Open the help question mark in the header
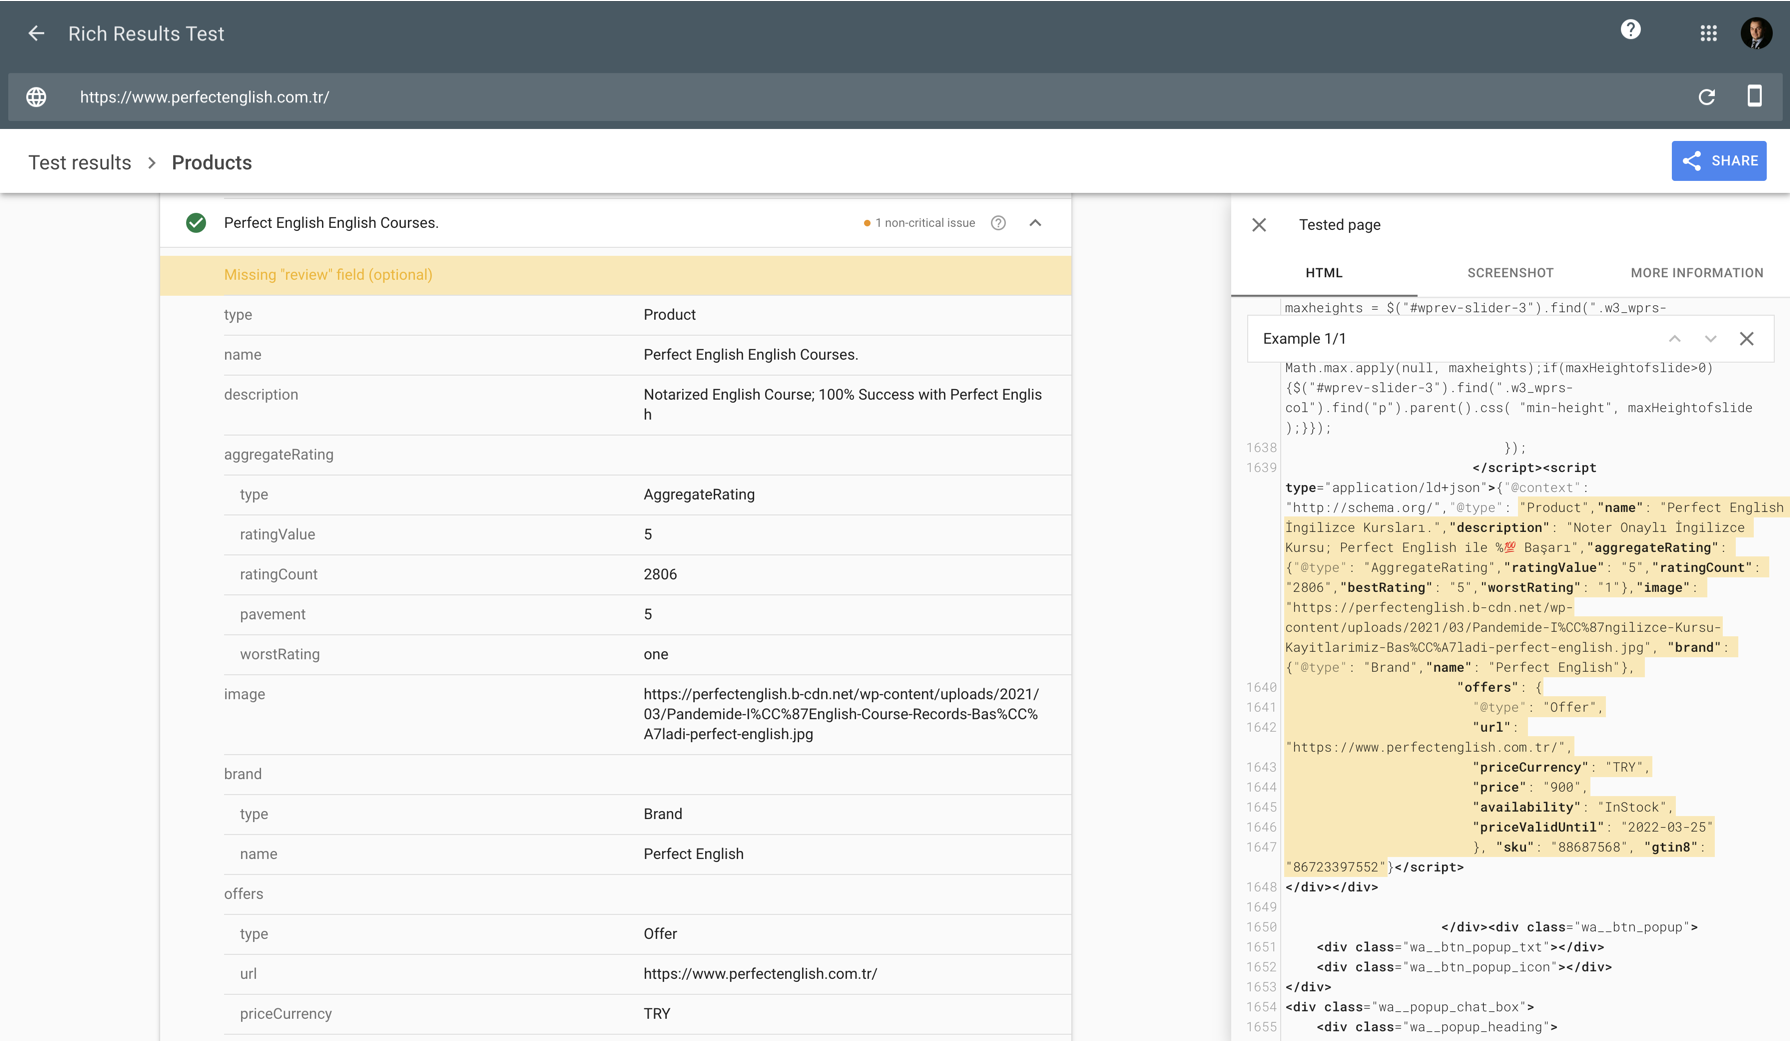This screenshot has width=1791, height=1041. point(1630,30)
